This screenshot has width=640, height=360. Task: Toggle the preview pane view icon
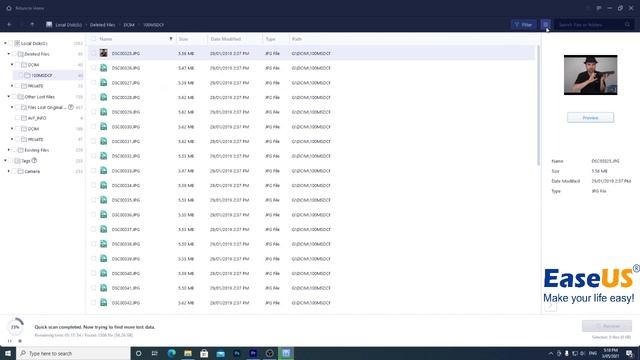546,24
